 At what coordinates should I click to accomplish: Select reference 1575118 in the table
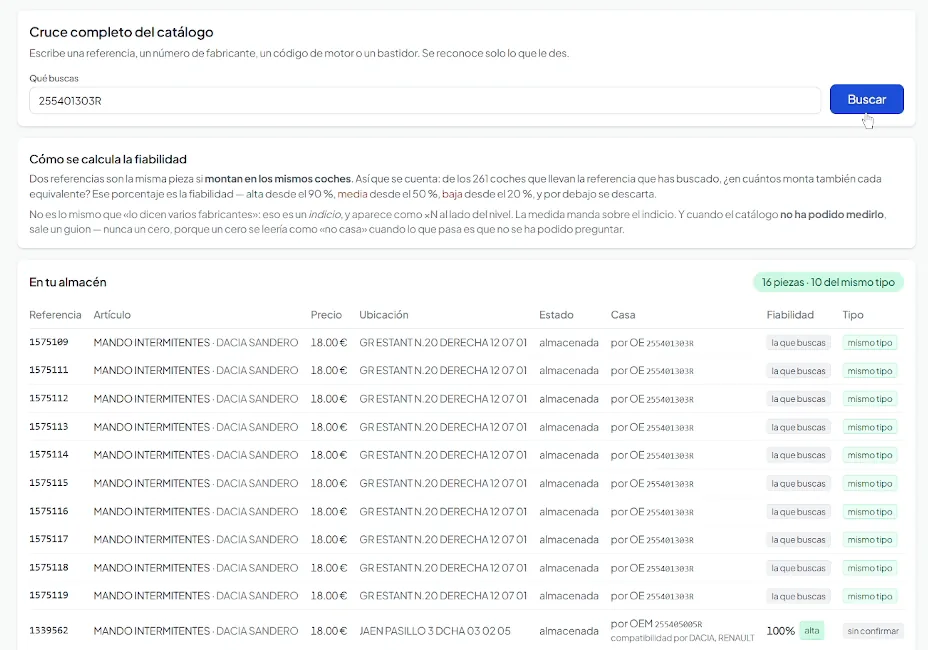(x=49, y=567)
